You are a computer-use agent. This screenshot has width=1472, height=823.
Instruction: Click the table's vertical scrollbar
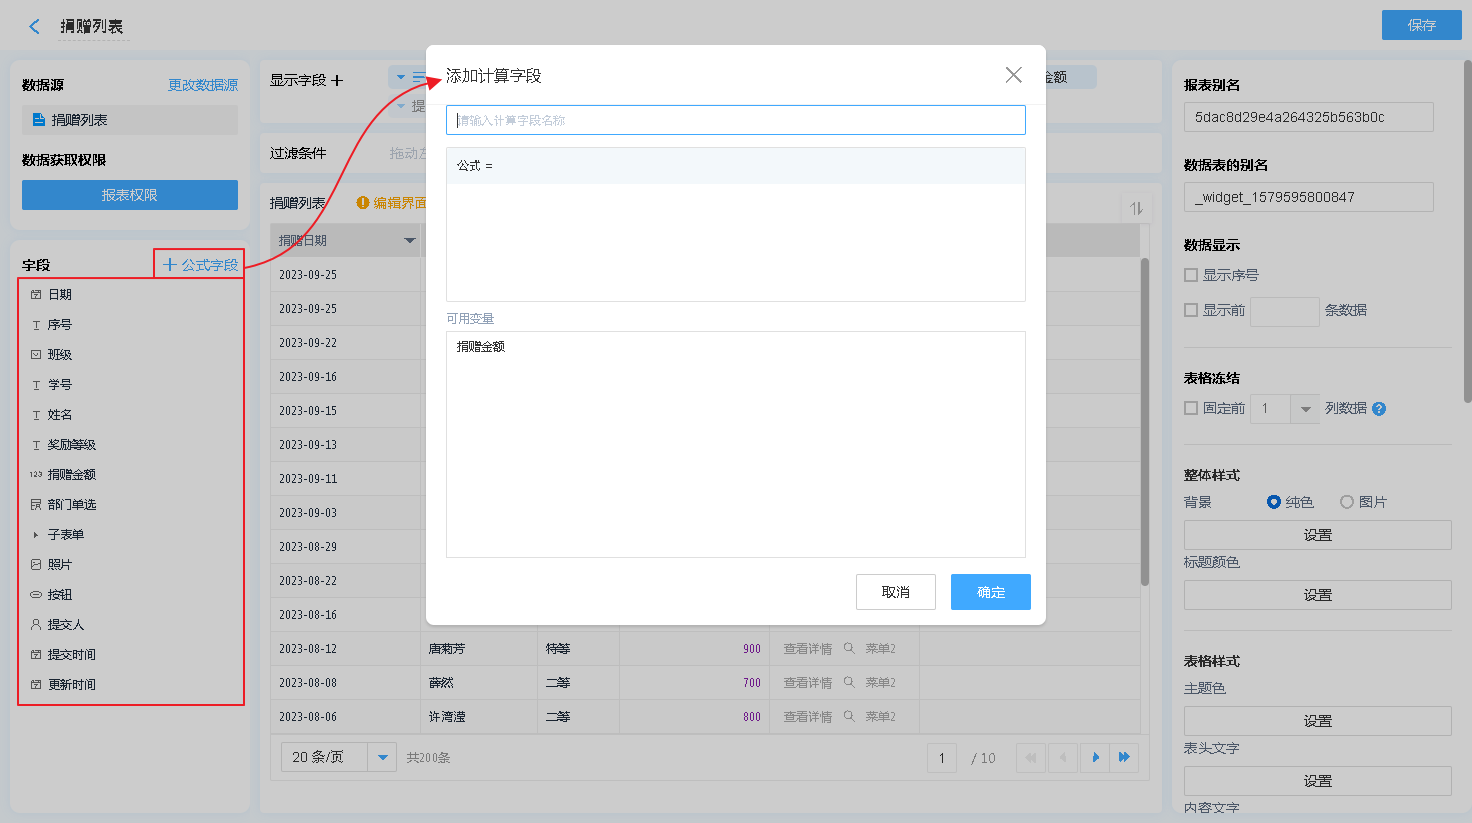point(1145,420)
